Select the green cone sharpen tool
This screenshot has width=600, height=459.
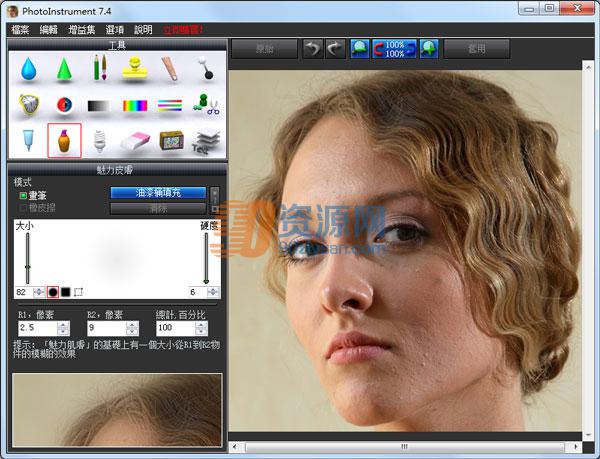tap(64, 69)
